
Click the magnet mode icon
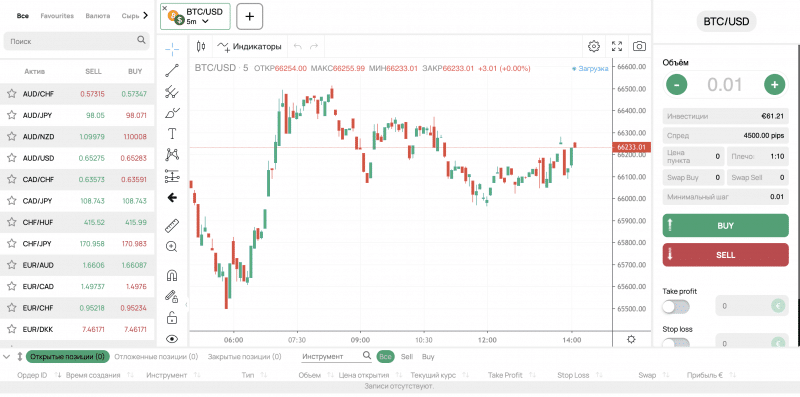point(172,276)
